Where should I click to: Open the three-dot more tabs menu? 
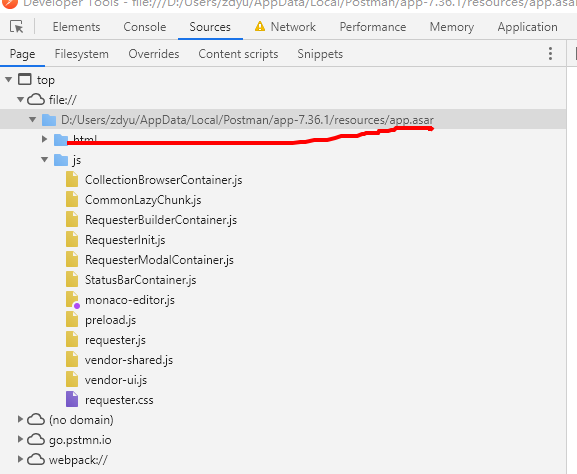550,54
